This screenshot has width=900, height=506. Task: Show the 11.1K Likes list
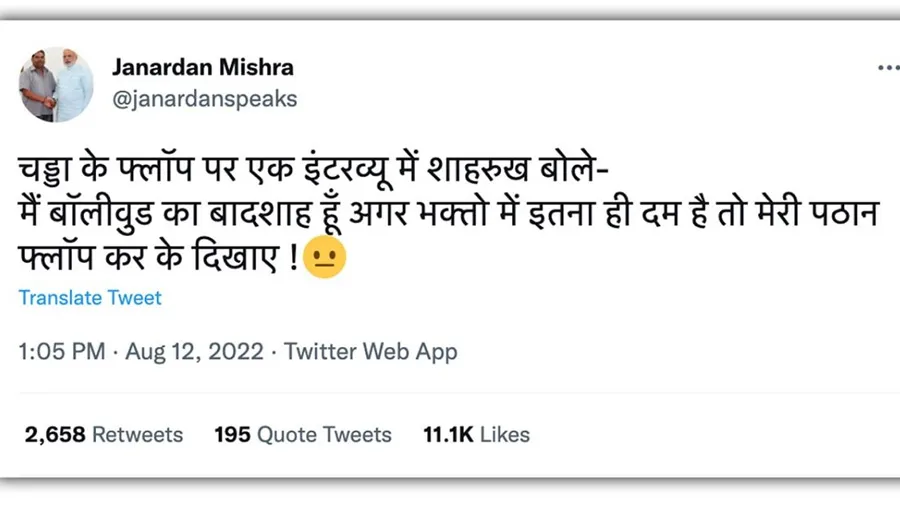coord(476,434)
